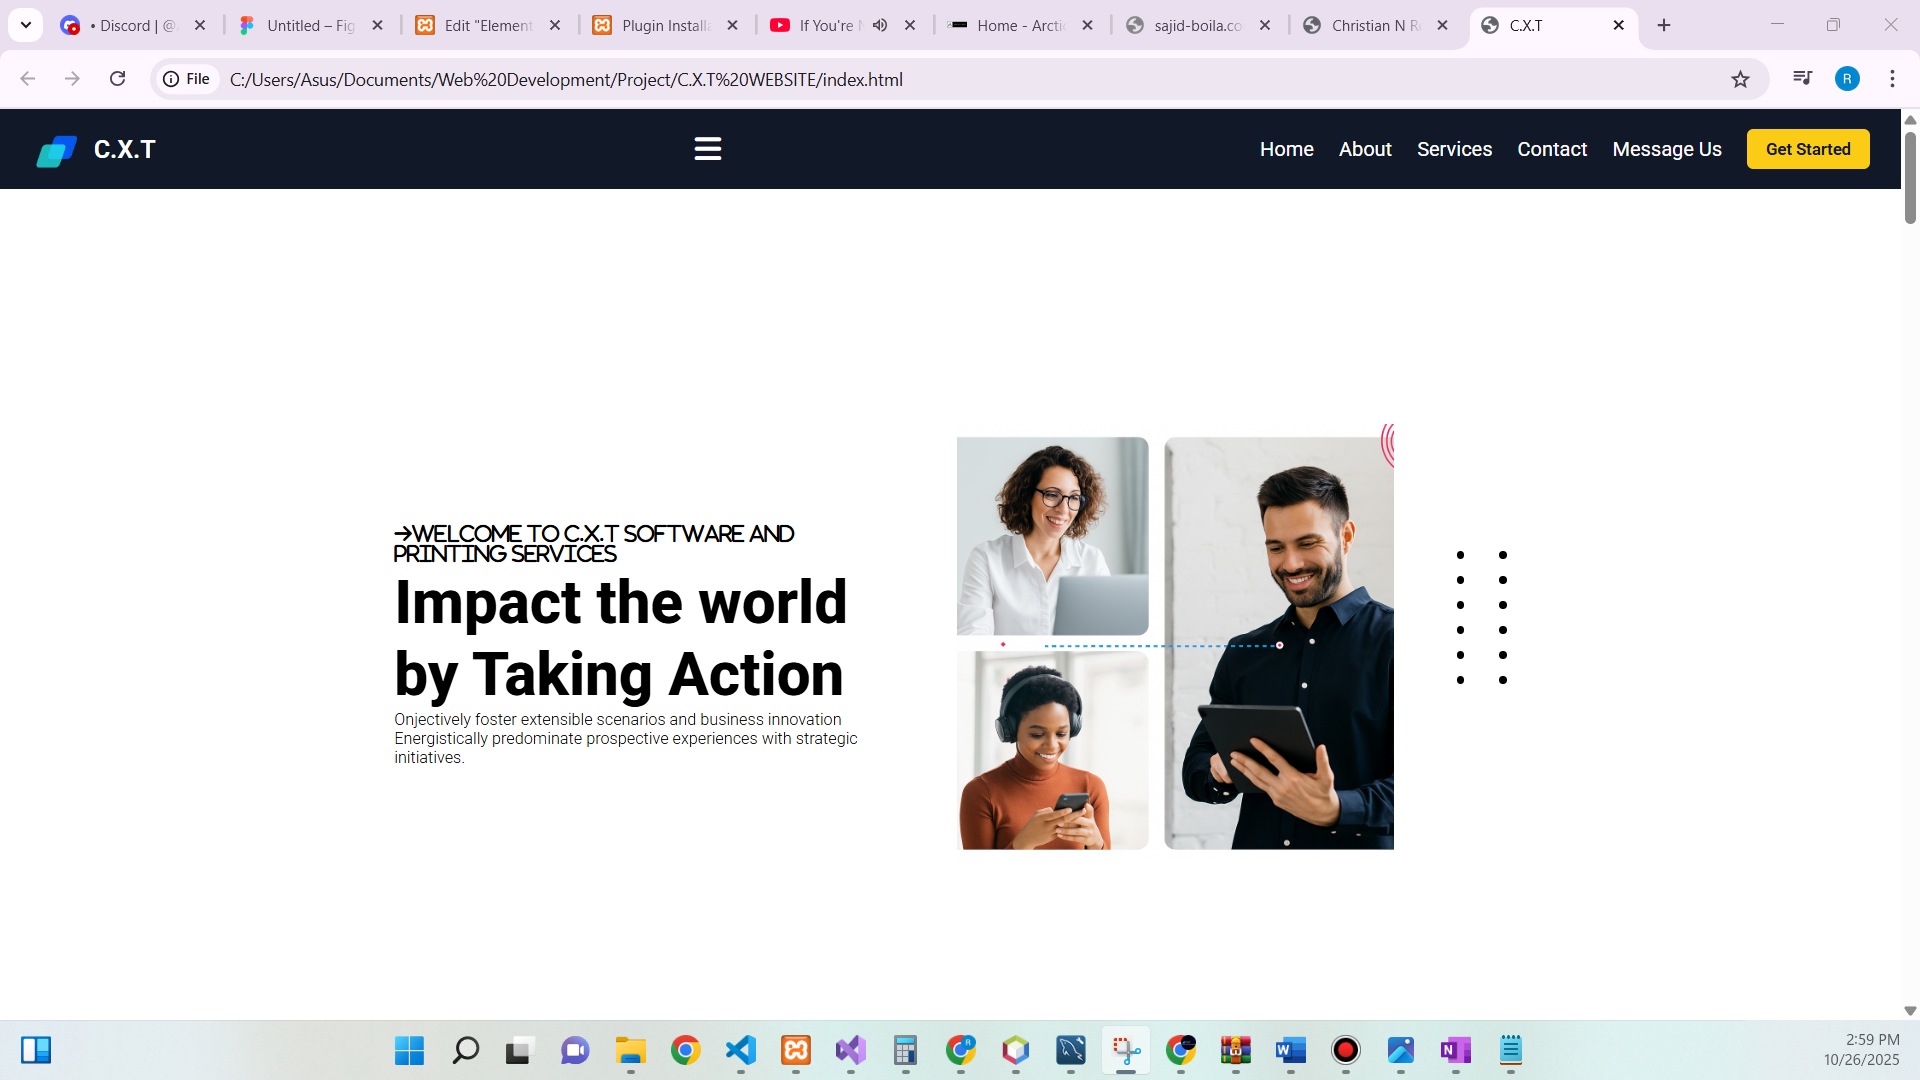Screen dimensions: 1920x1080
Task: Click the scrollbar down arrow
Action: click(x=1910, y=1011)
